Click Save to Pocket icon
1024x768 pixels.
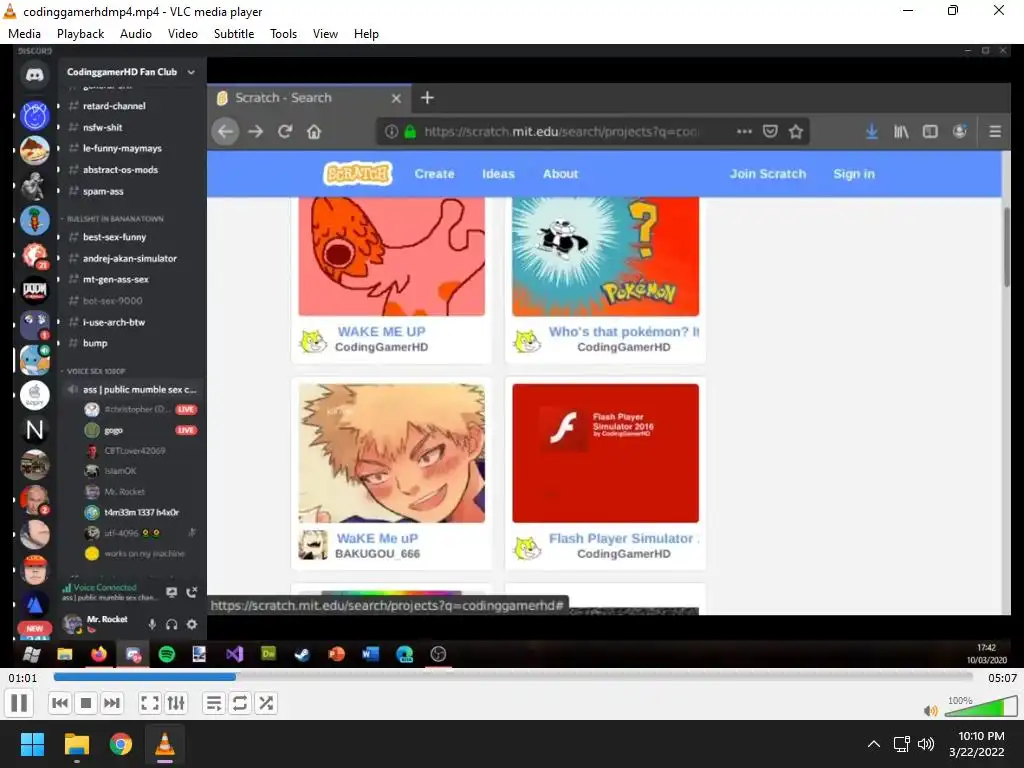771,132
